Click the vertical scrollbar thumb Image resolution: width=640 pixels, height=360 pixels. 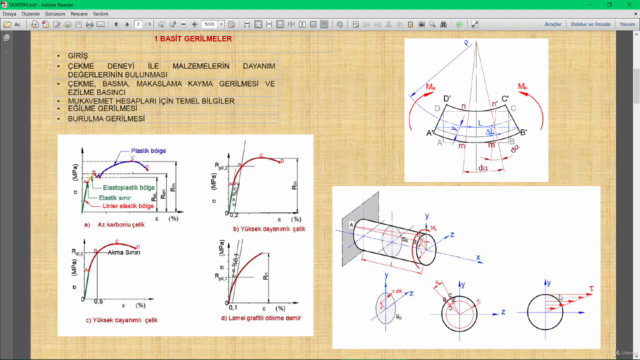636,86
